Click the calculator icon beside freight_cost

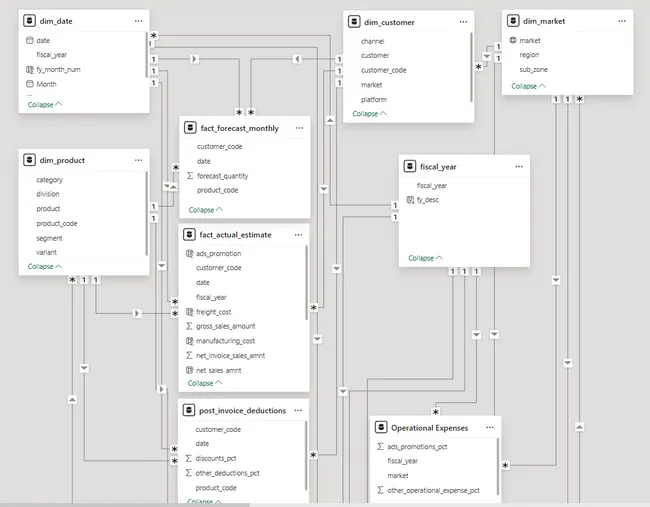(x=189, y=312)
